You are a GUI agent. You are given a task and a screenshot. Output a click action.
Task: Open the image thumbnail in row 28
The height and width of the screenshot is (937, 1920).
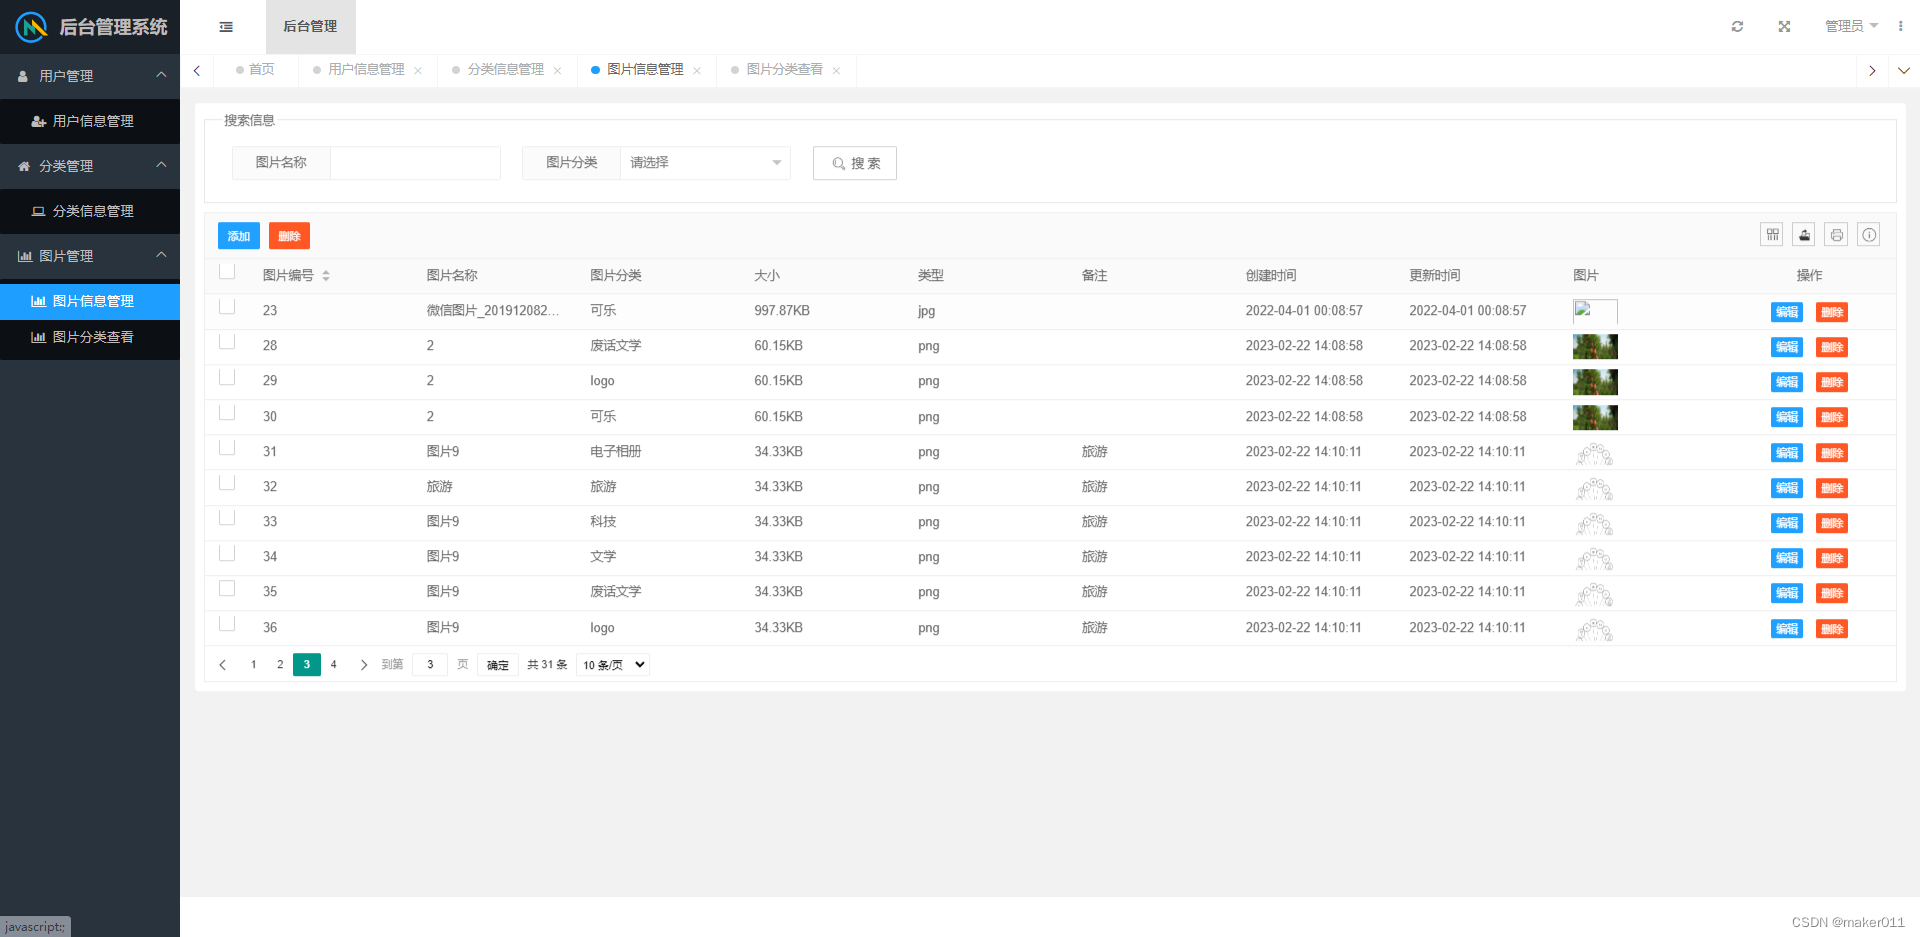click(1595, 347)
